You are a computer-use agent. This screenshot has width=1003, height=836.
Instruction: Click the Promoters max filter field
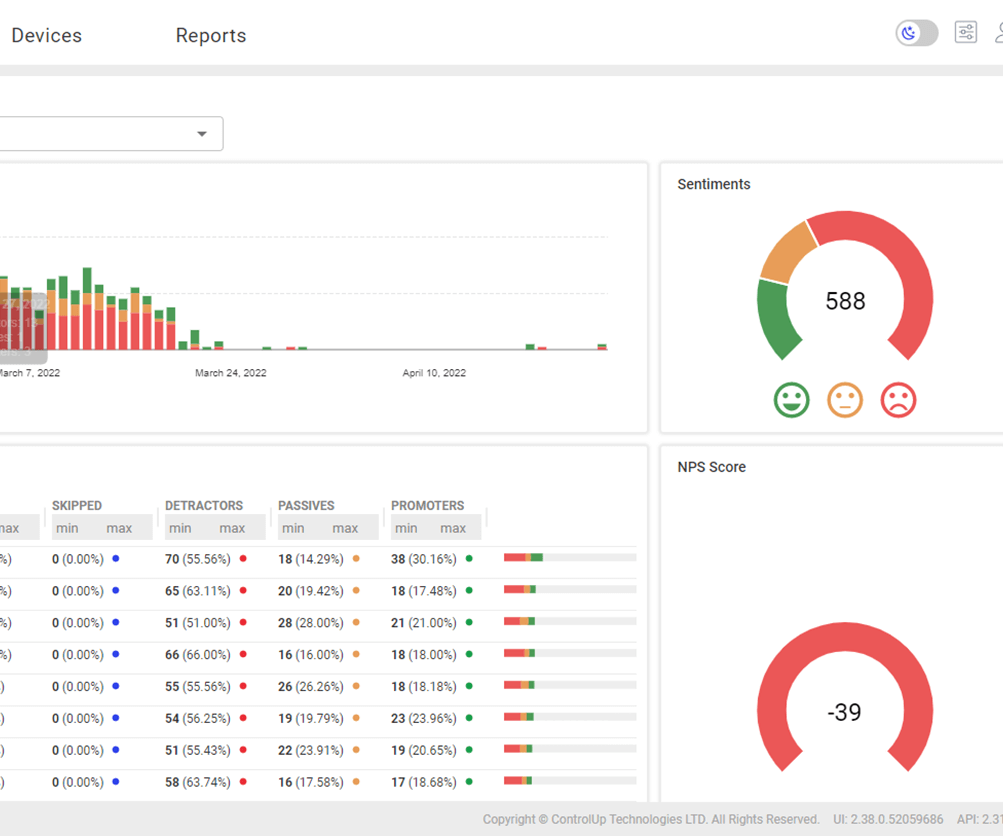click(x=453, y=528)
